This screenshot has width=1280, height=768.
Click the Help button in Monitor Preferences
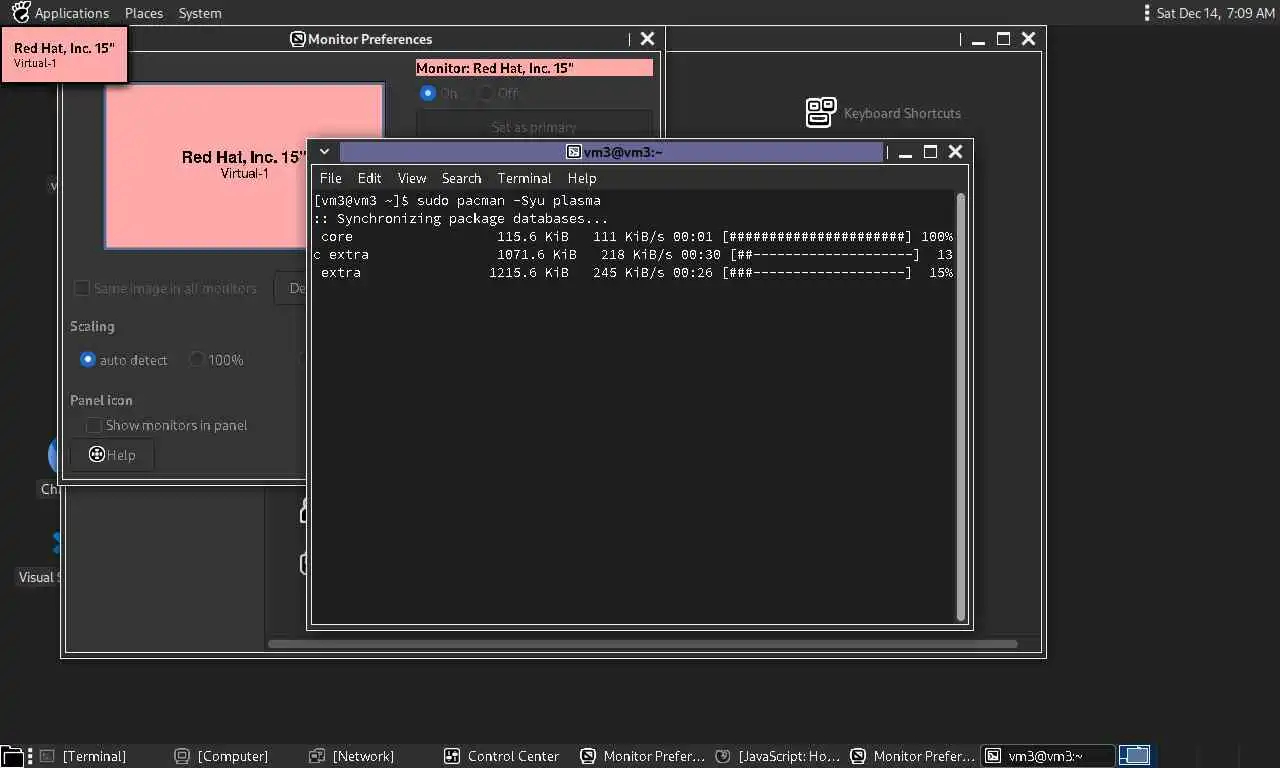(x=112, y=455)
